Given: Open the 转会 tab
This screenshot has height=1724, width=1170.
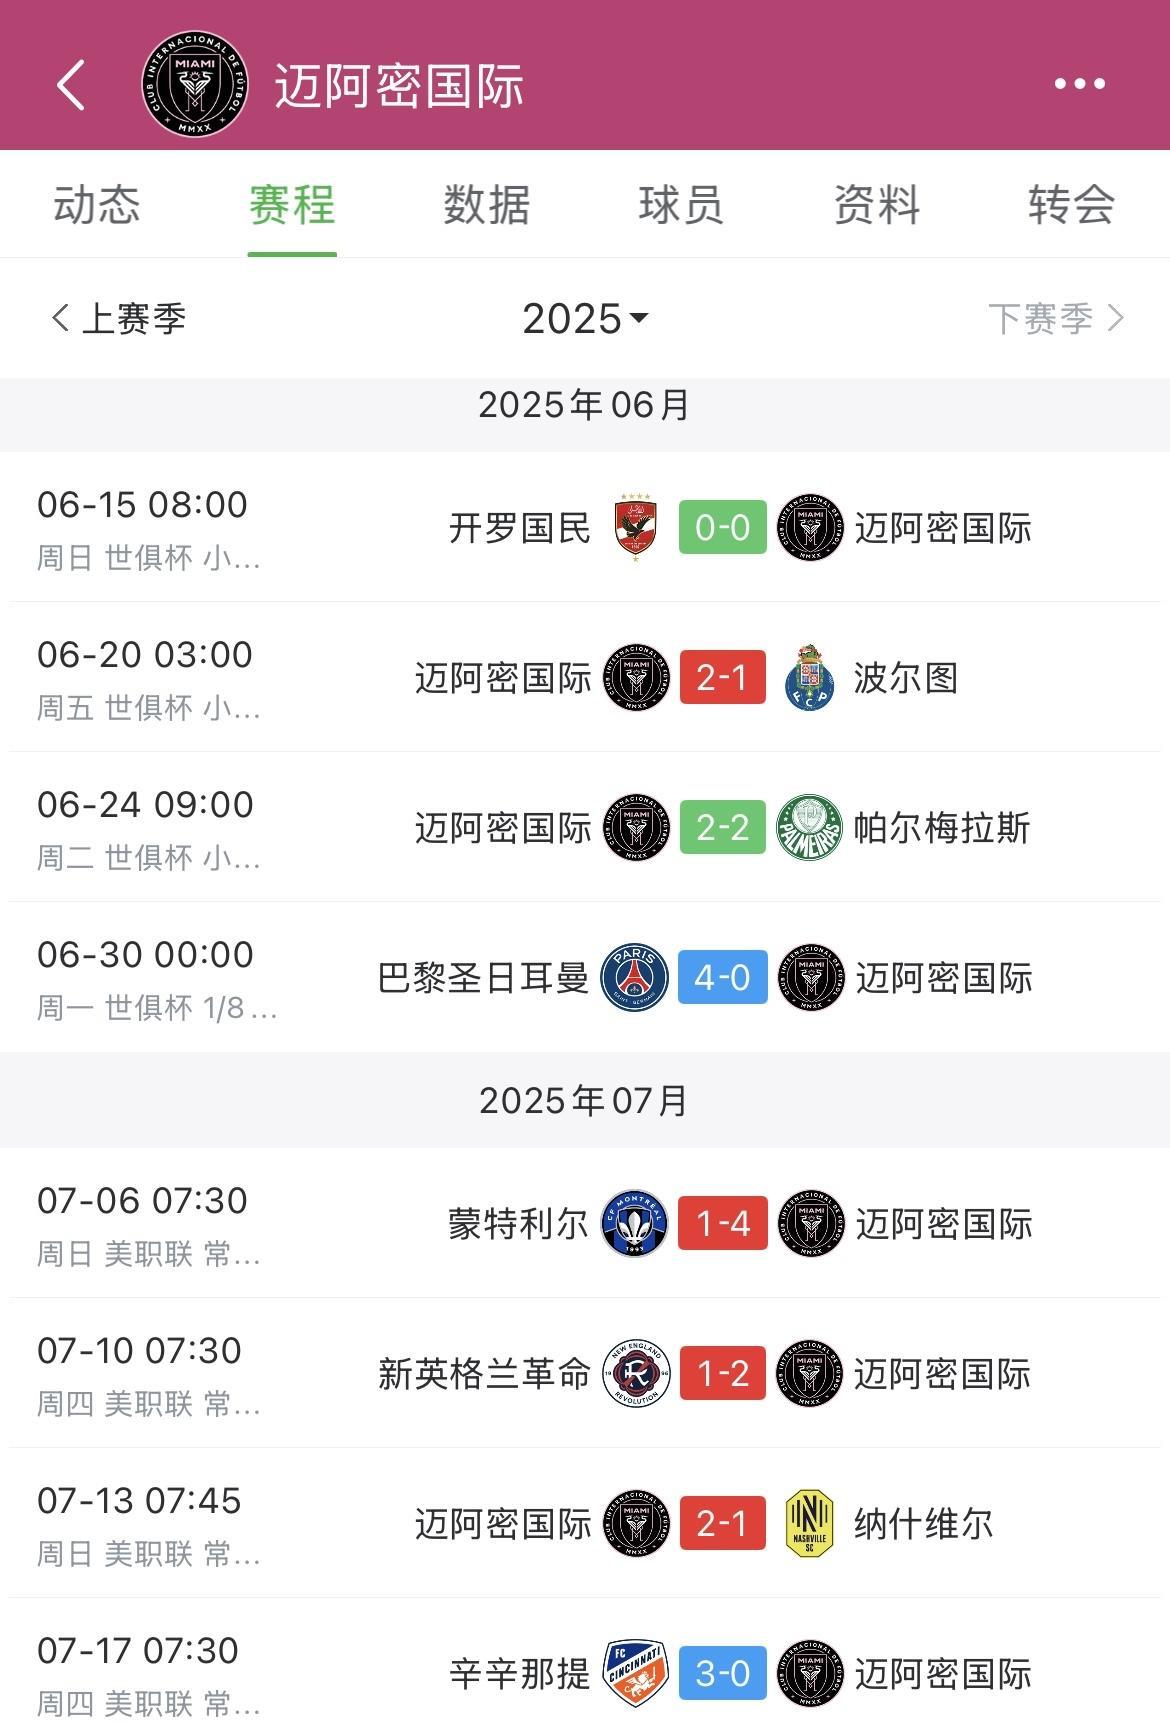Looking at the screenshot, I should [1071, 205].
